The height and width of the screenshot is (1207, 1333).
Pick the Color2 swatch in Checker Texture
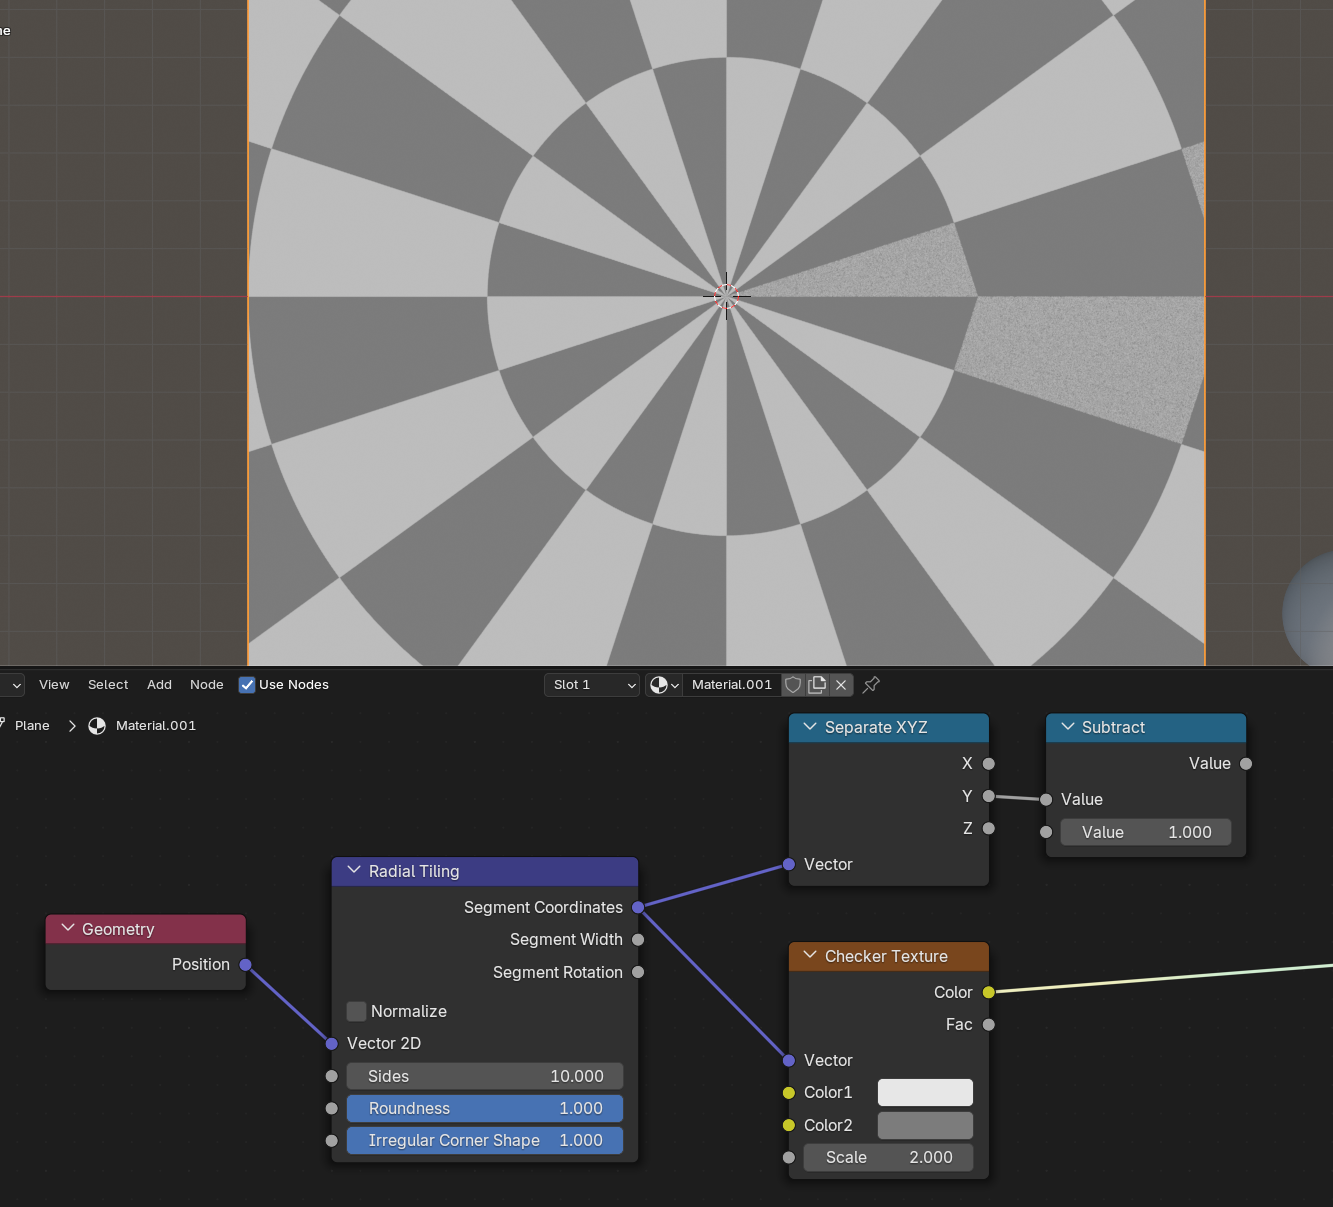click(925, 1125)
